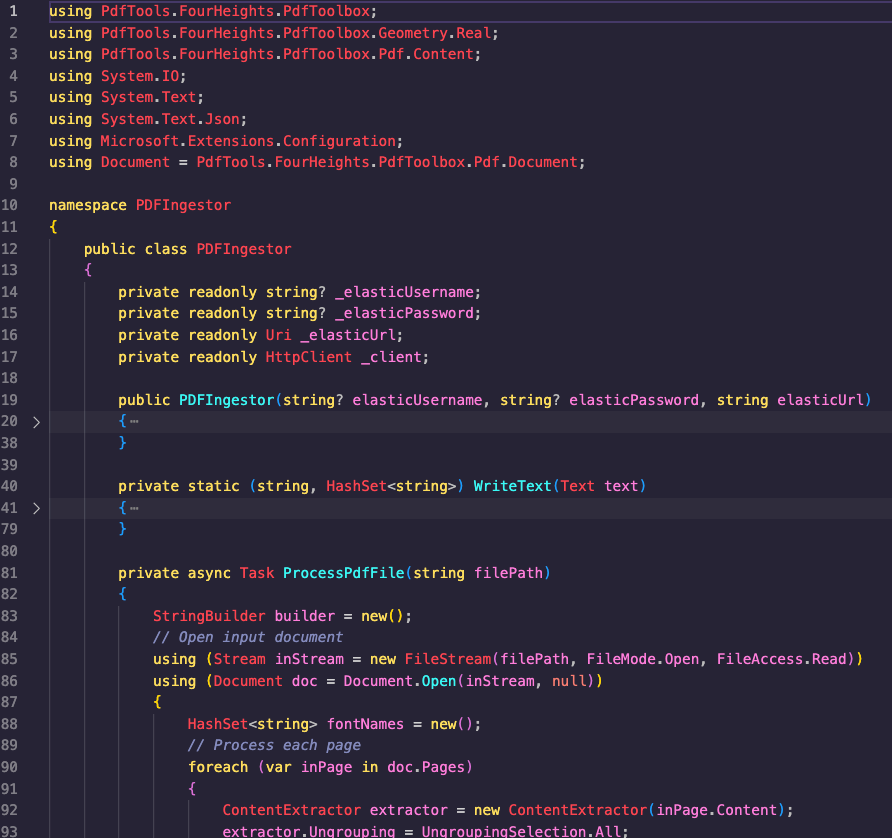Click 'PDFIngestor' in the class declaration line
The width and height of the screenshot is (892, 838).
click(x=244, y=249)
